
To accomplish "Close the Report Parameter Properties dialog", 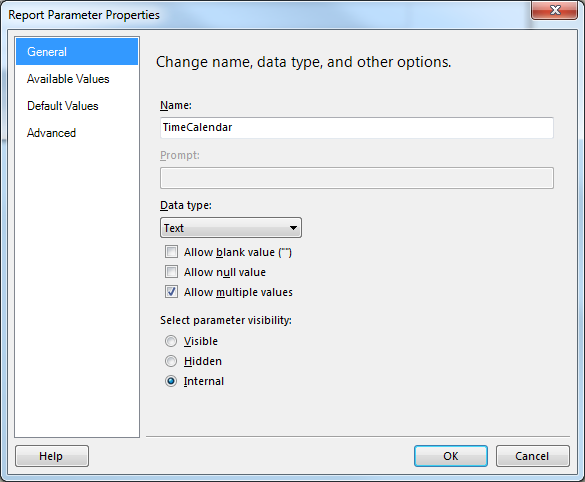I will pyautogui.click(x=554, y=10).
